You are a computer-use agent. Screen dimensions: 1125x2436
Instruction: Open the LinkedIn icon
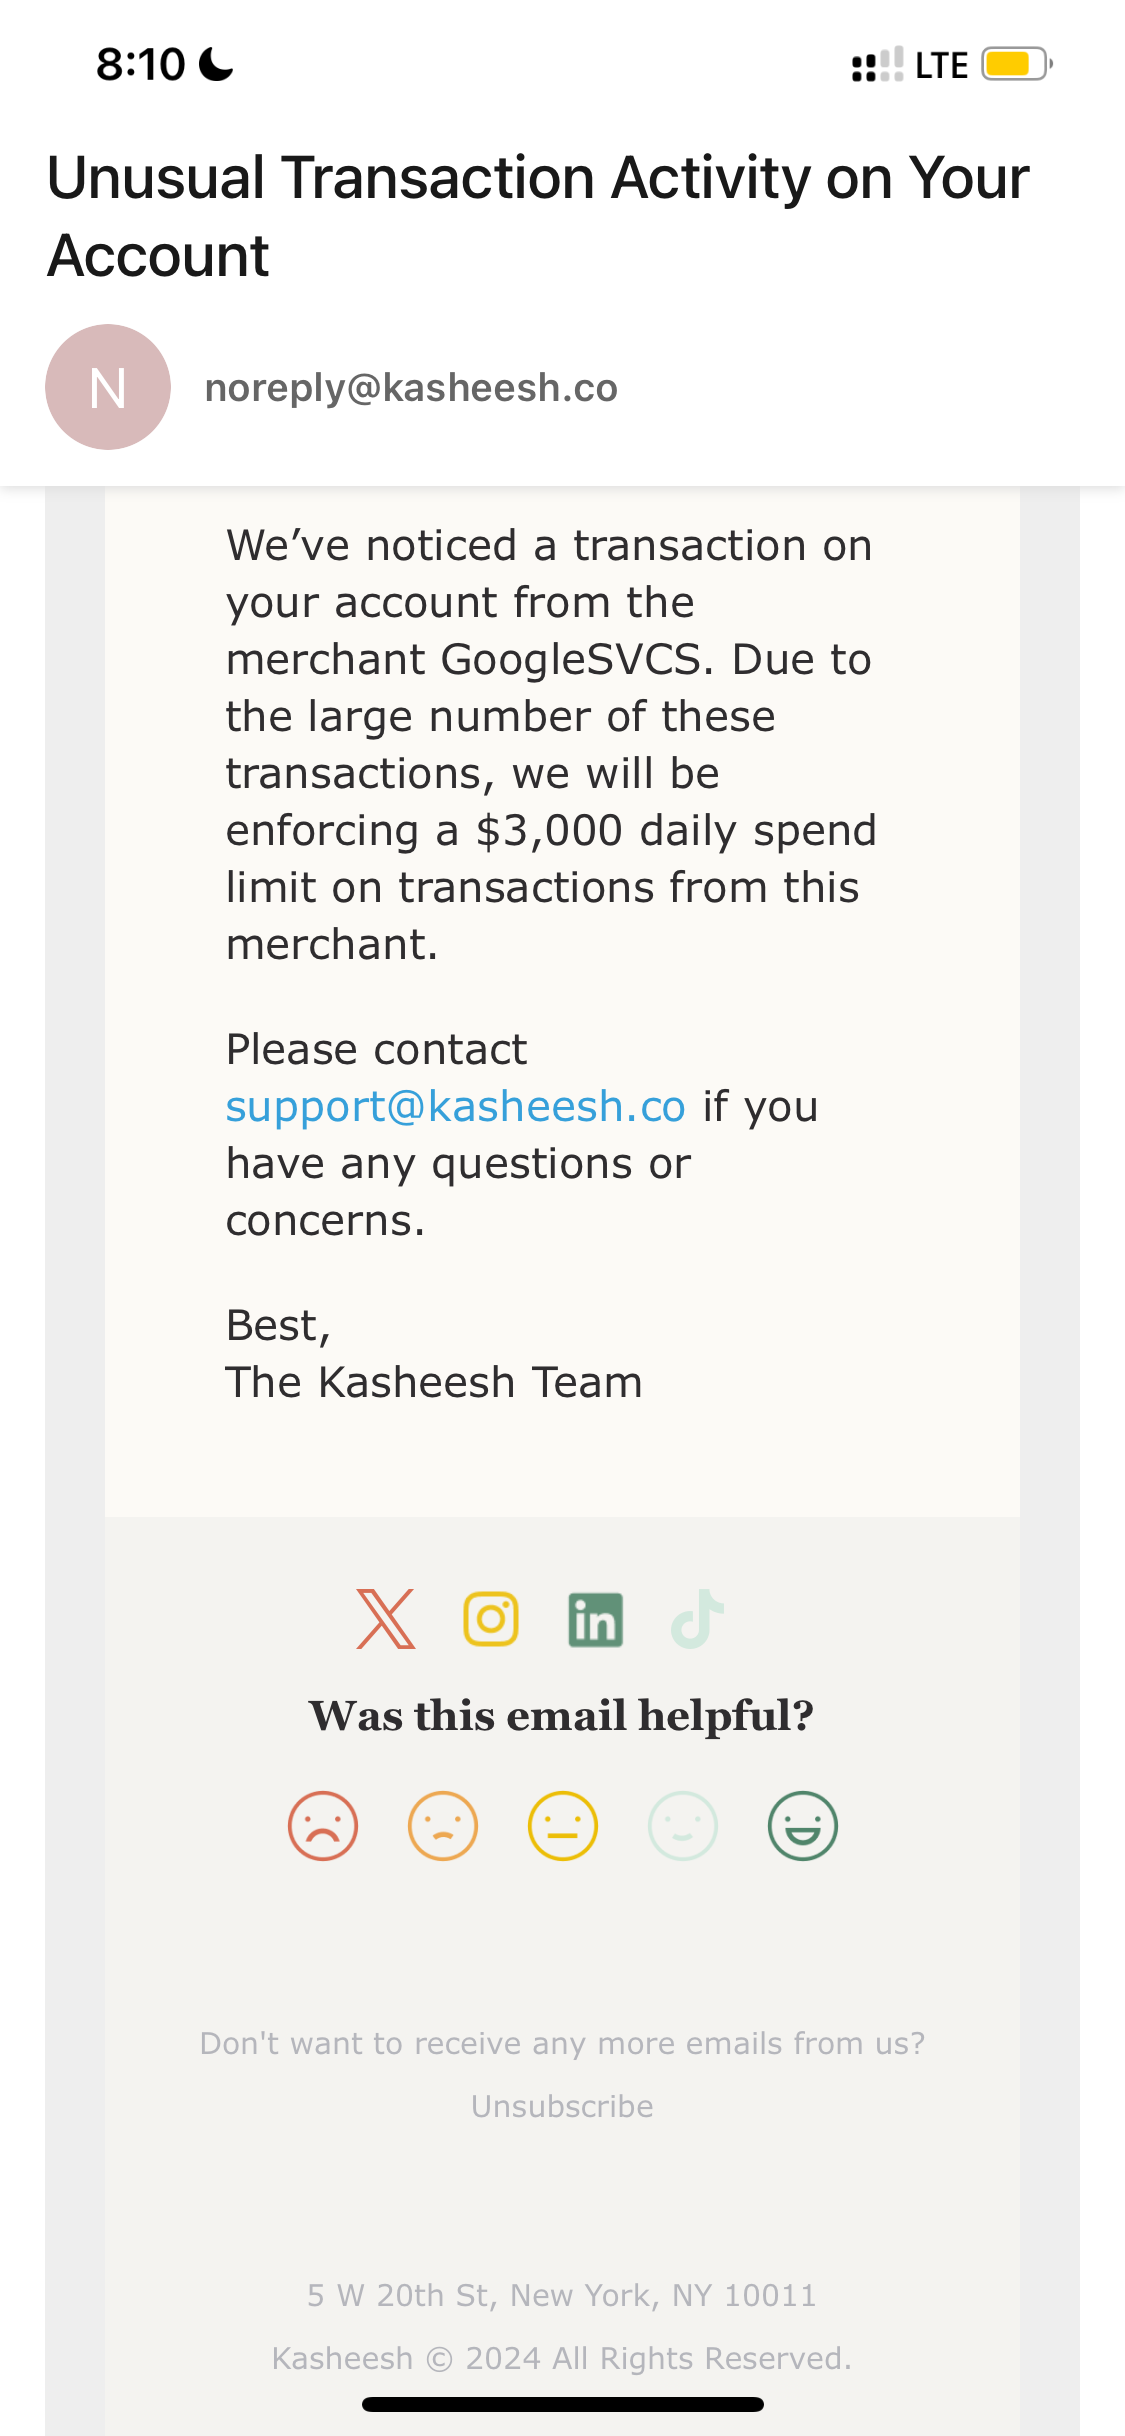coord(595,1620)
